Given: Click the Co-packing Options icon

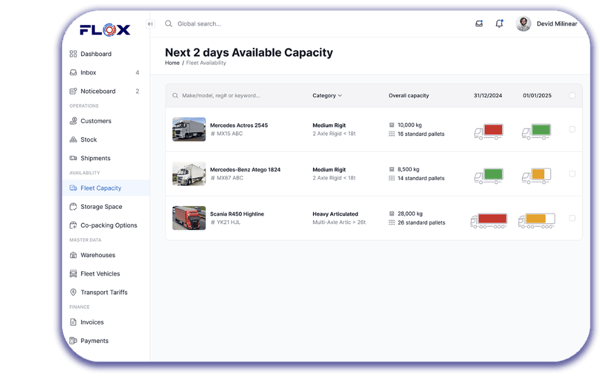Looking at the screenshot, I should (73, 225).
